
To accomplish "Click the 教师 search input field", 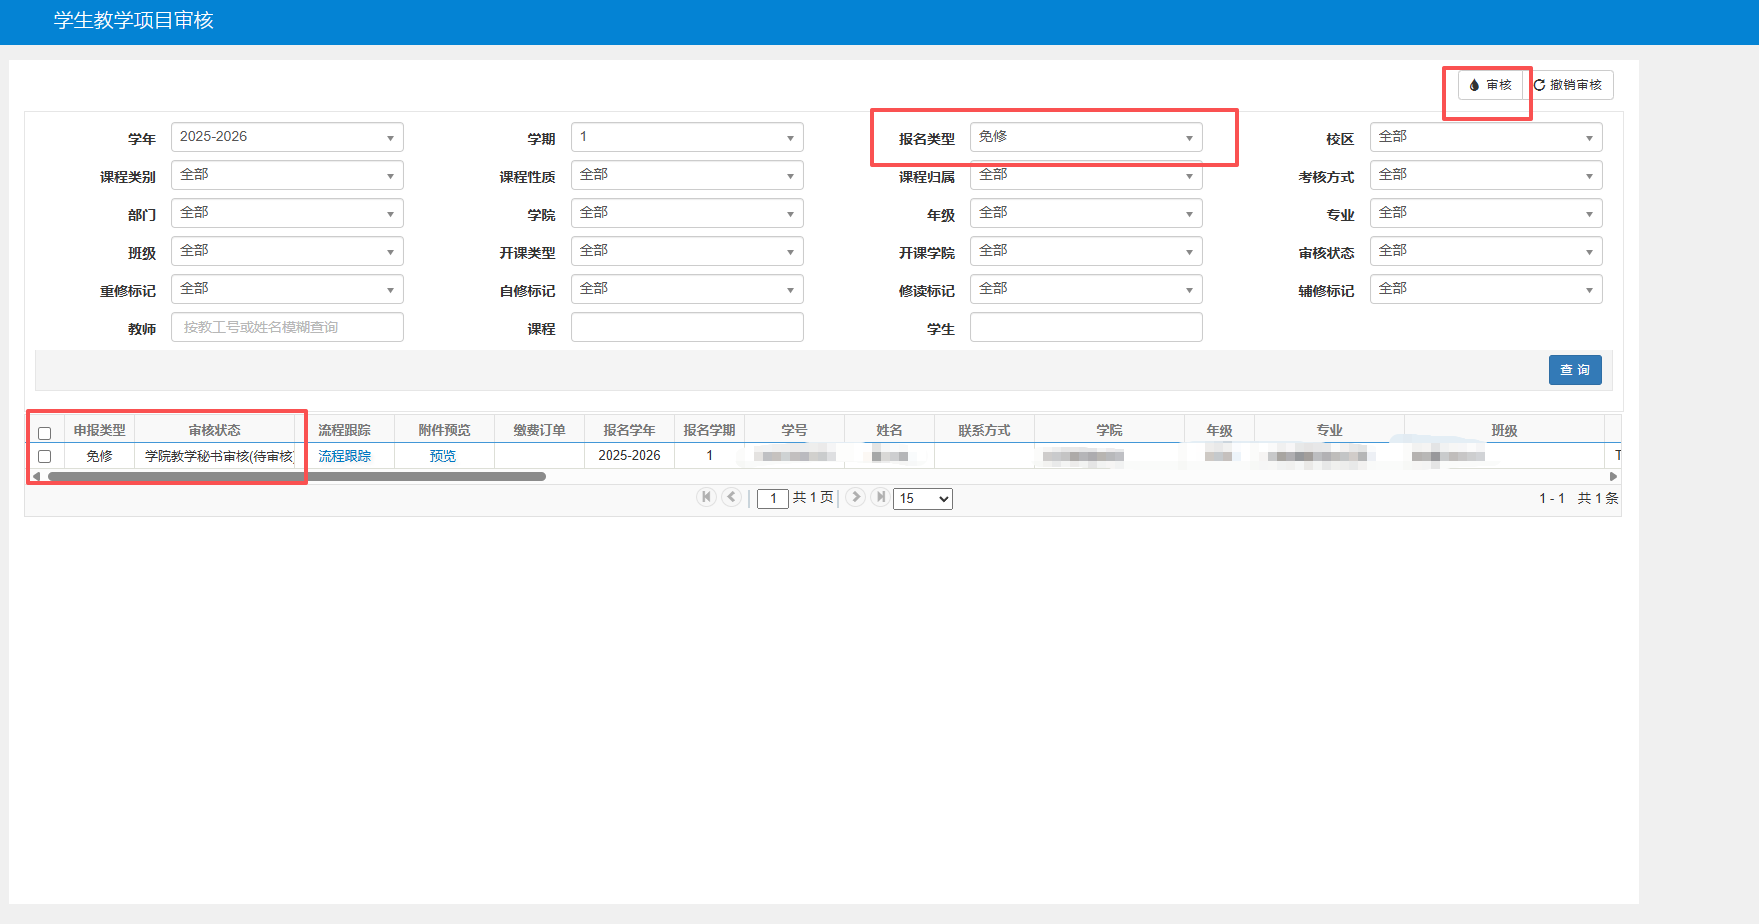I will [x=287, y=327].
